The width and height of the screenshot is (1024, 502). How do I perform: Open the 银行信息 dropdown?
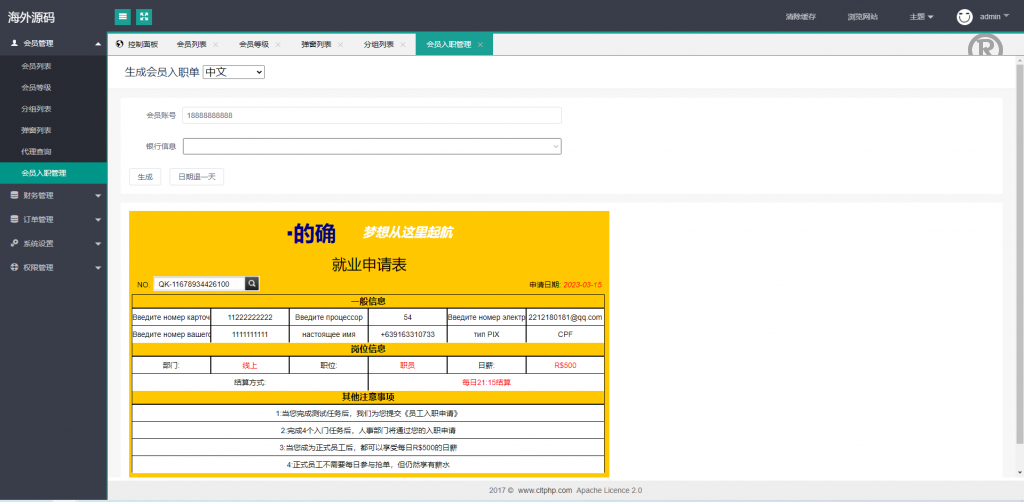371,147
